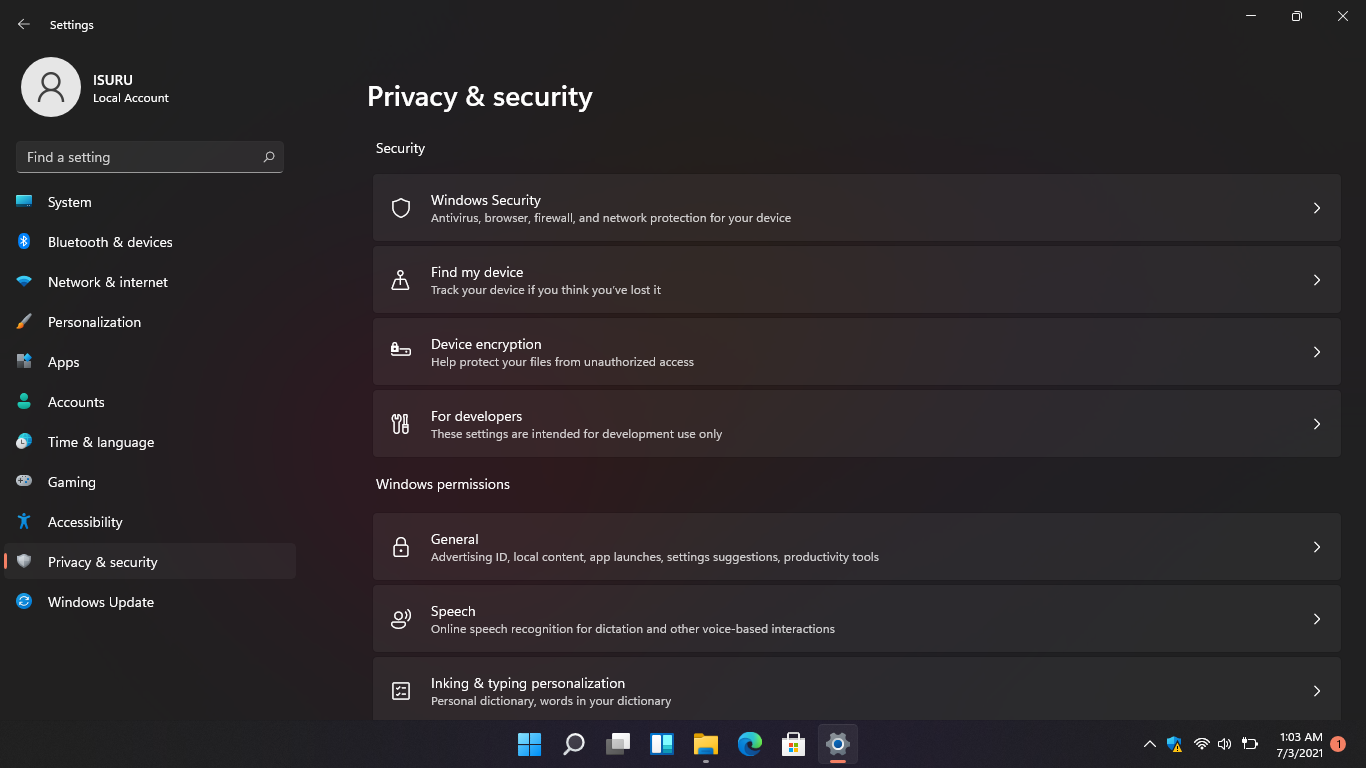1366x768 pixels.
Task: Open the notification badge in the tray
Action: pos(1338,744)
